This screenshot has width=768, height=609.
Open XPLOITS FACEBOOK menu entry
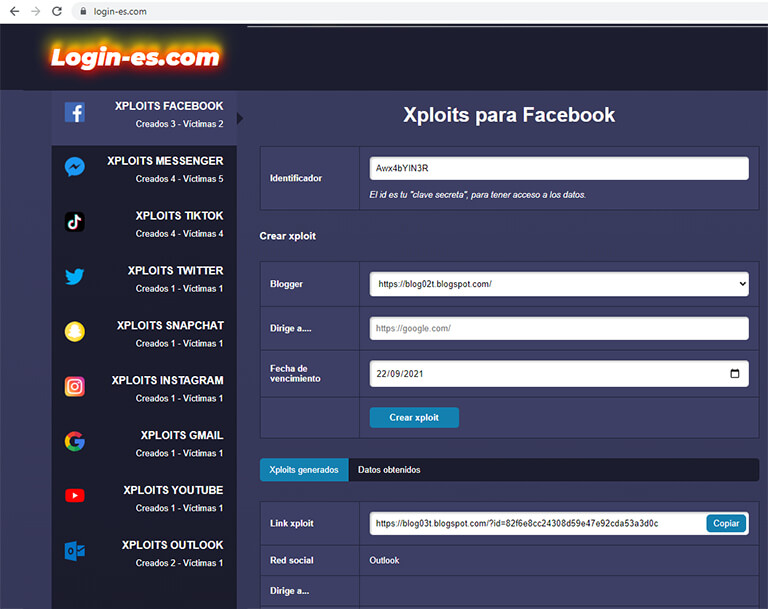pos(144,118)
